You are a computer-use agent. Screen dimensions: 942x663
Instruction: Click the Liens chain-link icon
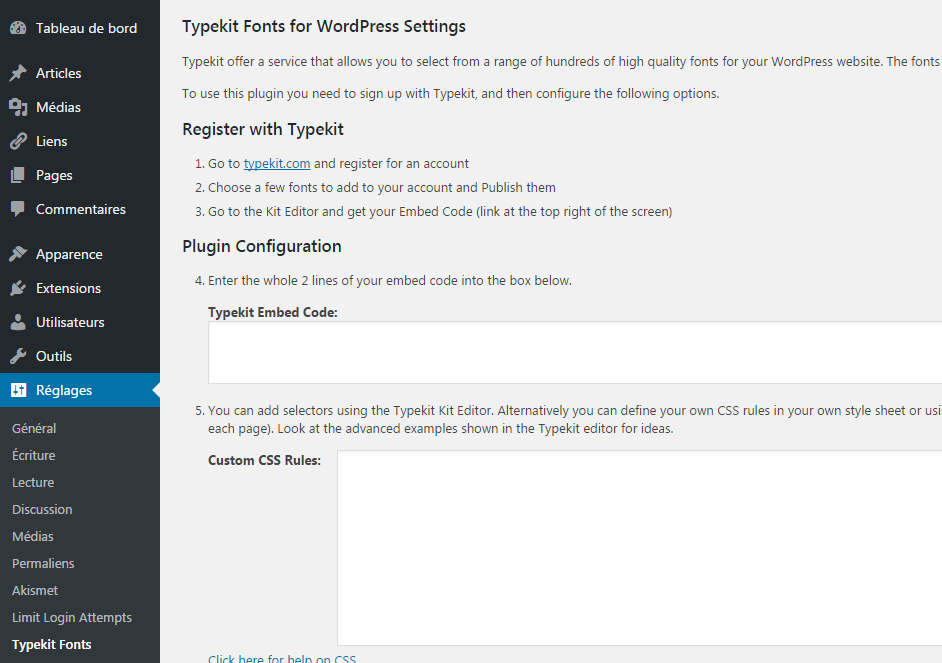coord(17,140)
